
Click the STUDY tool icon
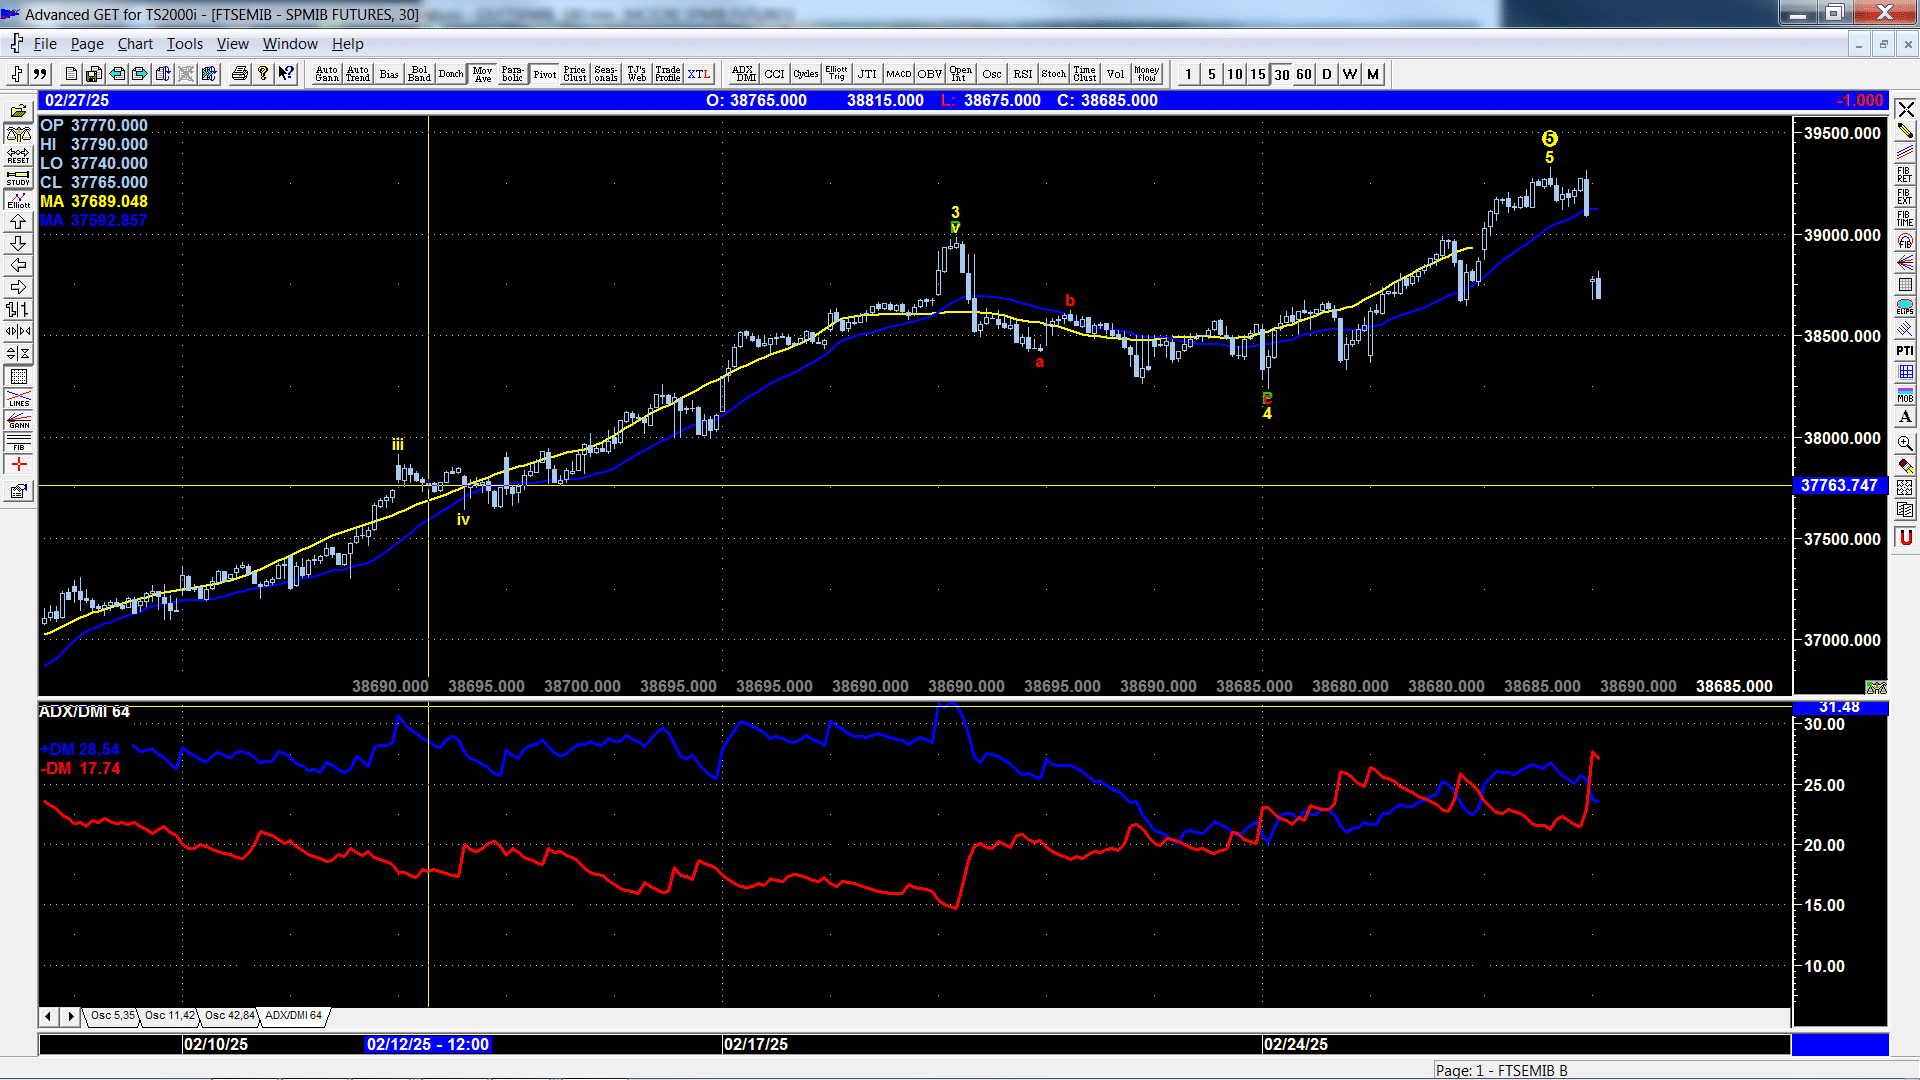(x=18, y=178)
